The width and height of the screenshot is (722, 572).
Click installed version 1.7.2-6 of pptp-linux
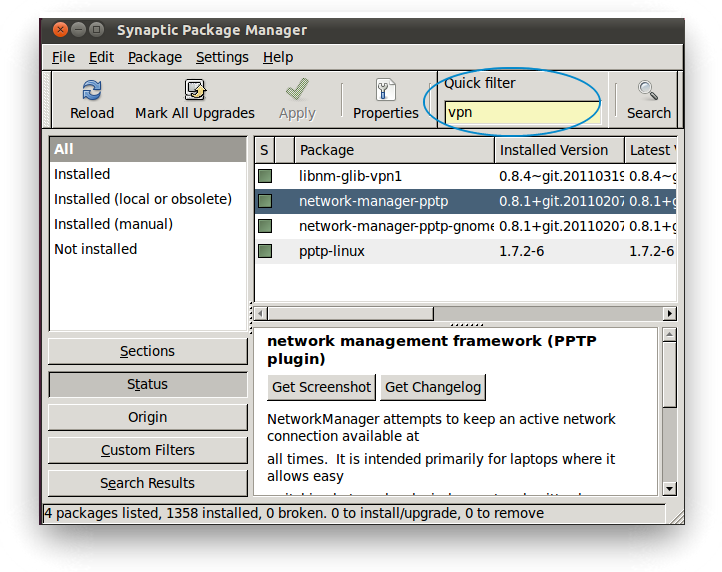tap(521, 251)
